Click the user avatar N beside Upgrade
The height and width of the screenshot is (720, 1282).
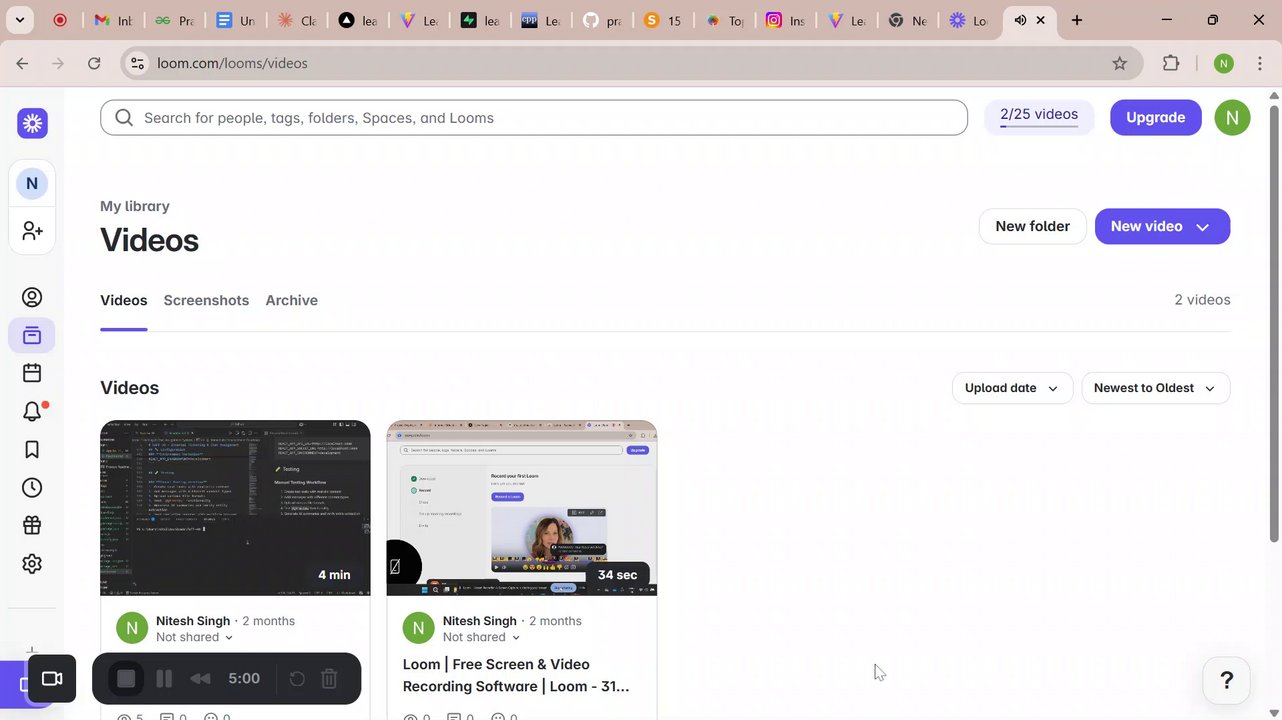1232,117
